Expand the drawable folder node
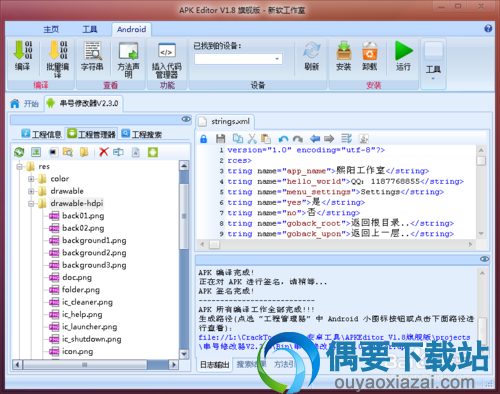This screenshot has height=394, width=500. click(31, 191)
